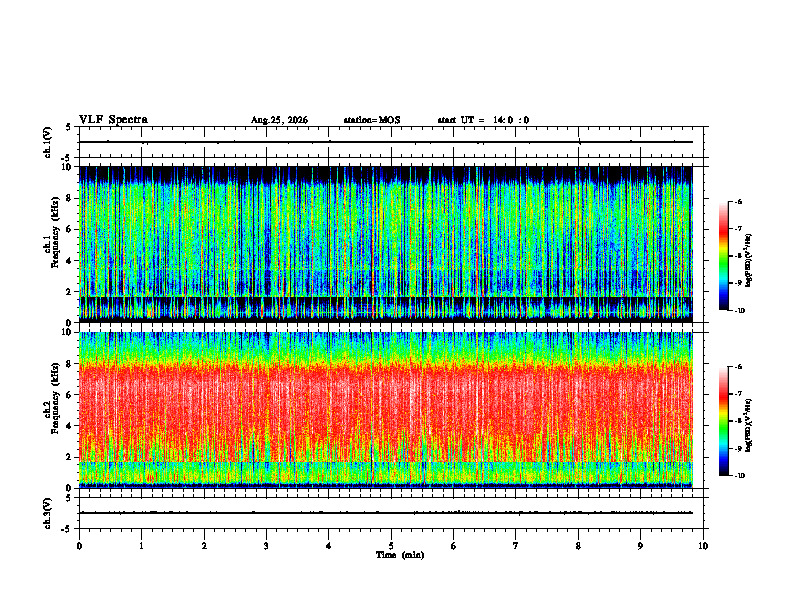Click the ch.3 waveform trace line

(x=386, y=513)
